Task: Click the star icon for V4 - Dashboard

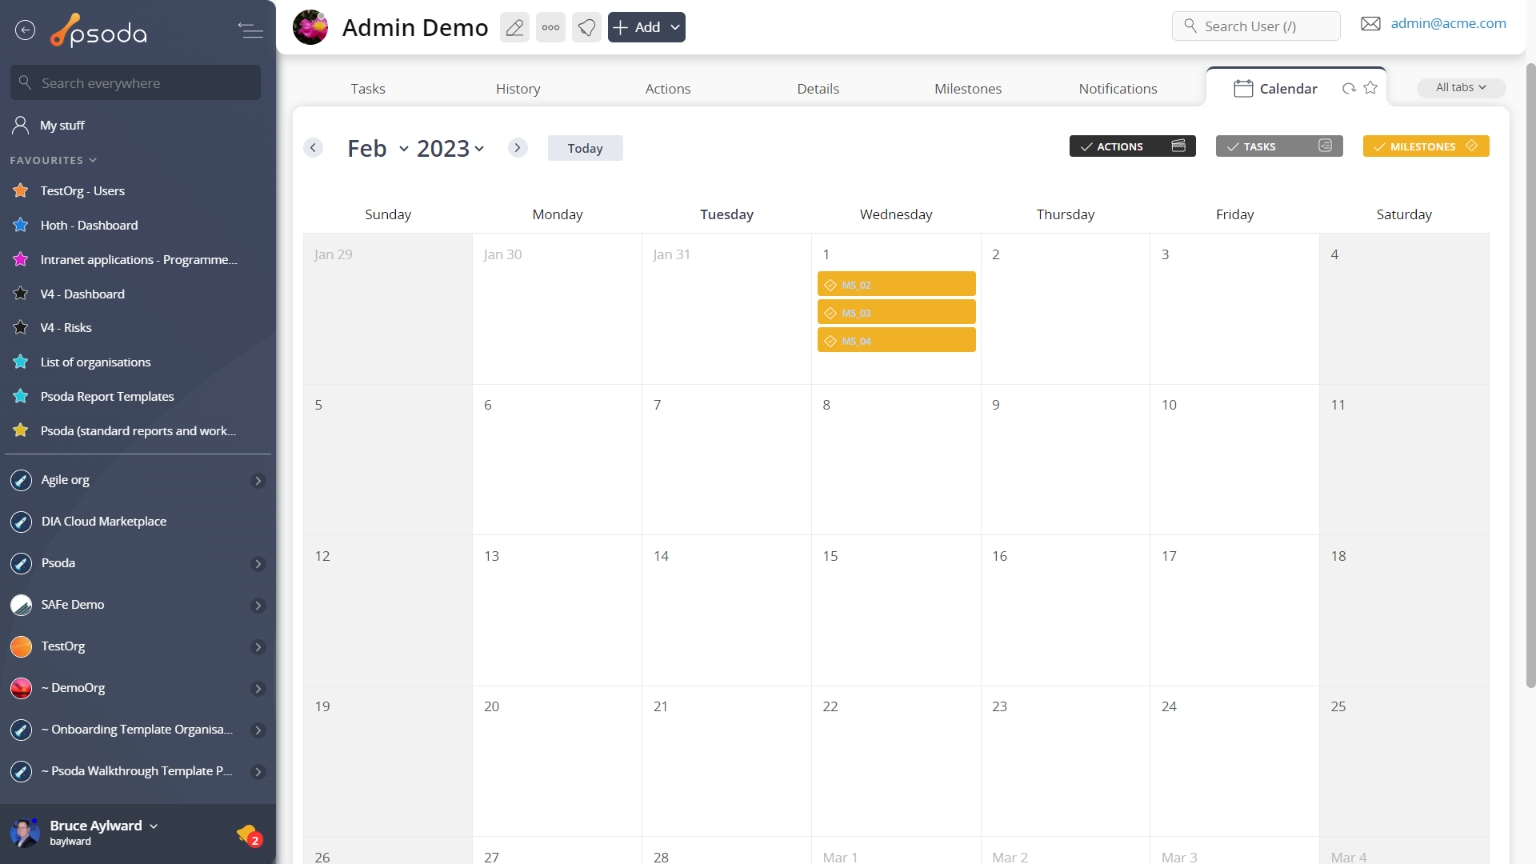Action: 20,293
